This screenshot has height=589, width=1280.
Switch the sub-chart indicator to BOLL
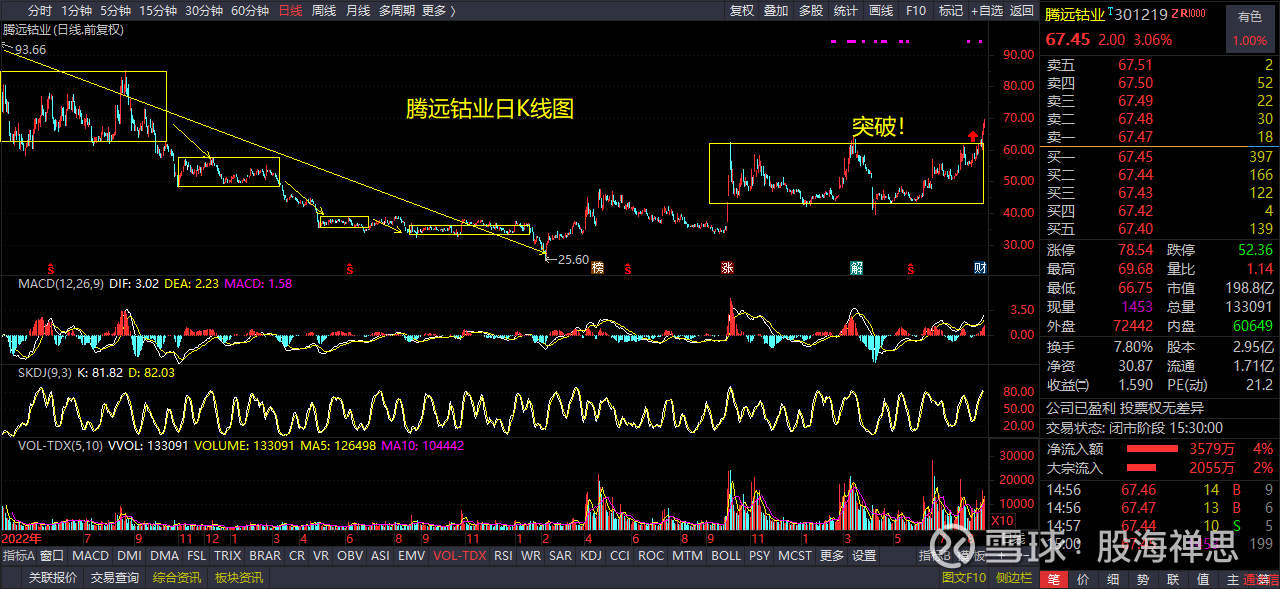[726, 556]
